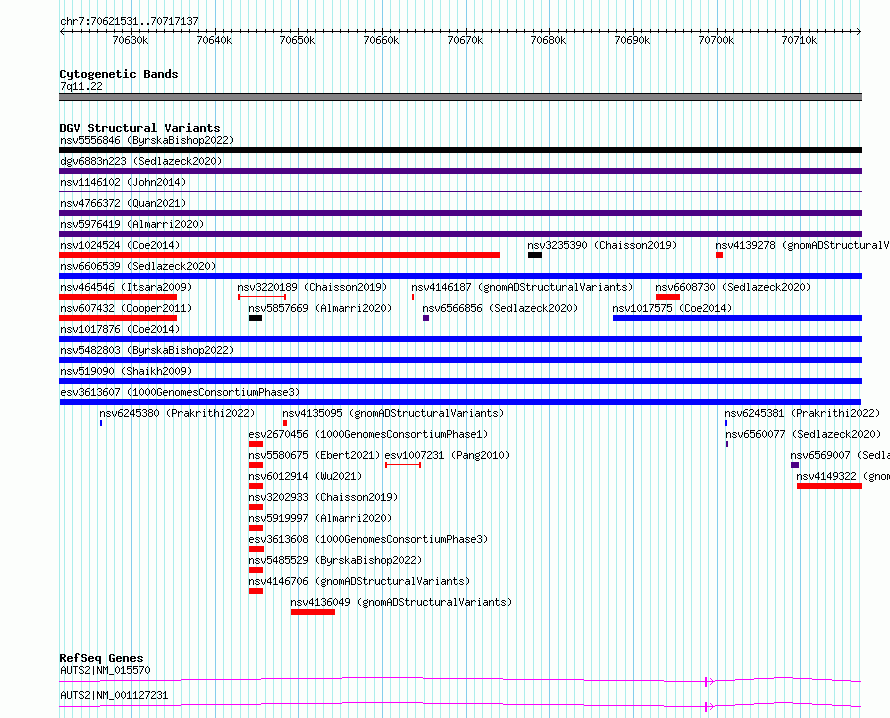The height and width of the screenshot is (718, 890).
Task: Click the 70630k ruler position
Action: point(130,40)
